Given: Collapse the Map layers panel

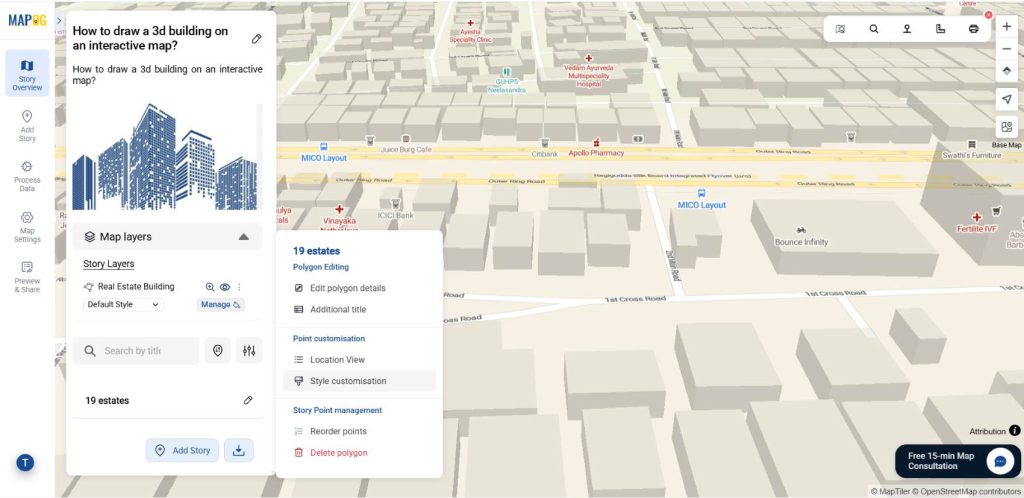Looking at the screenshot, I should 243,237.
